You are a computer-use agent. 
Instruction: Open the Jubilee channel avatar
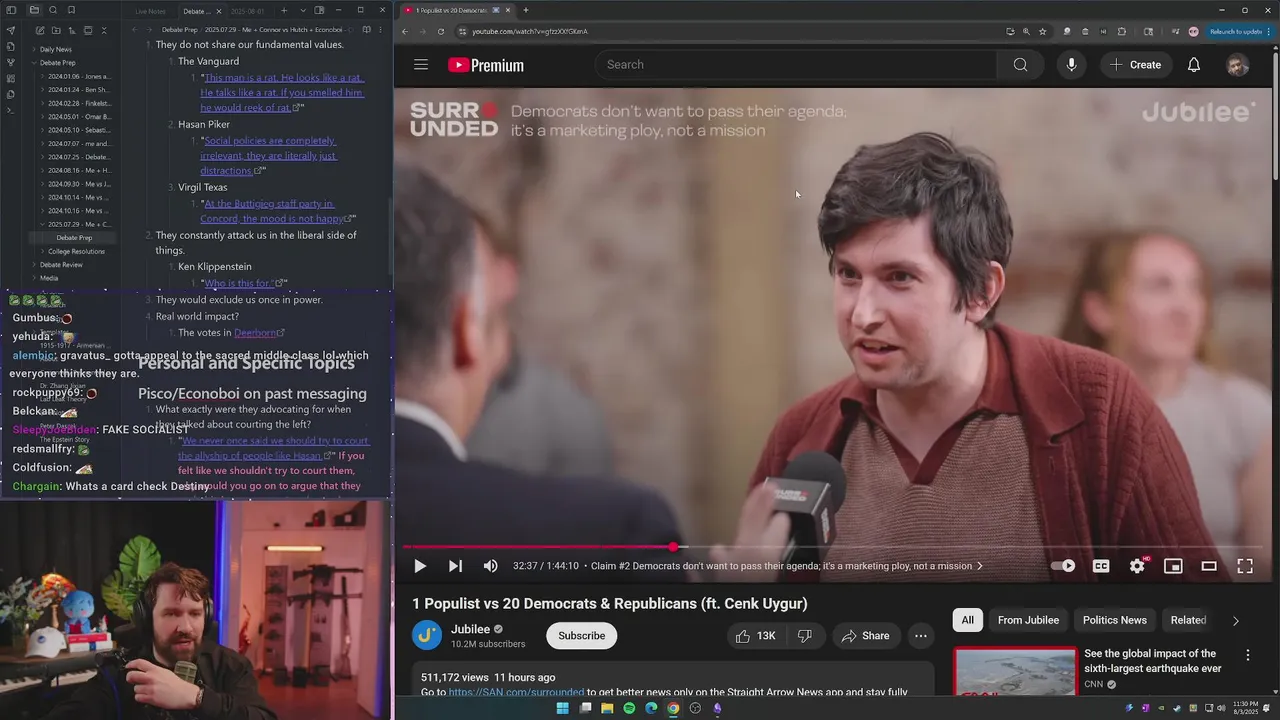tap(426, 636)
